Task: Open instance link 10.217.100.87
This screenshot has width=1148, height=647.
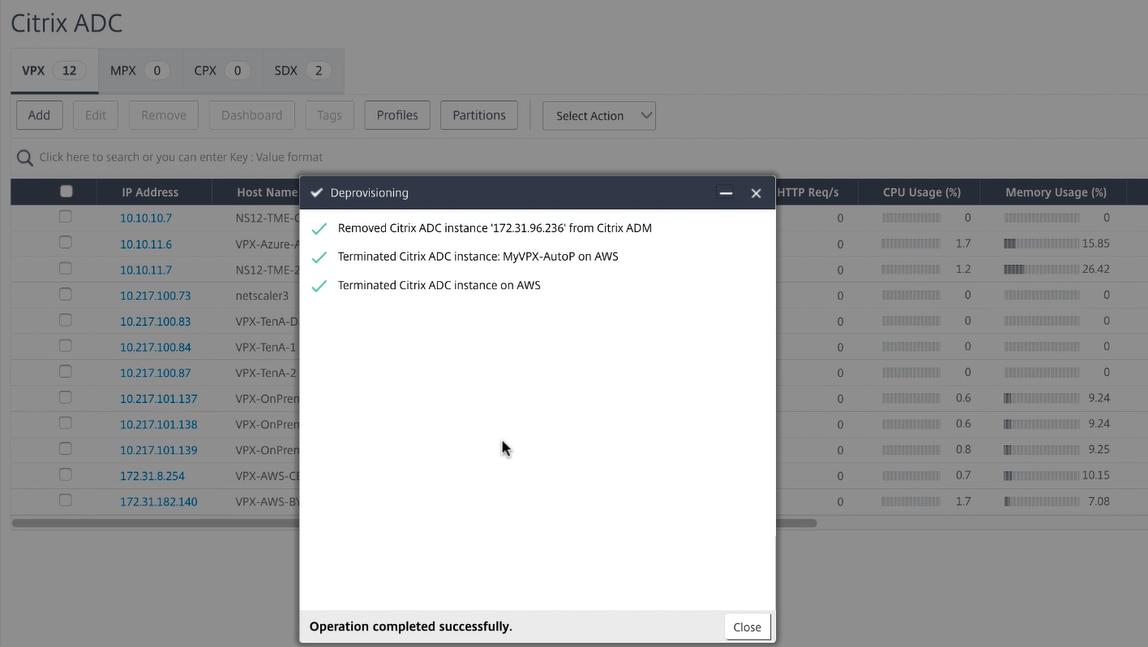Action: click(x=155, y=373)
